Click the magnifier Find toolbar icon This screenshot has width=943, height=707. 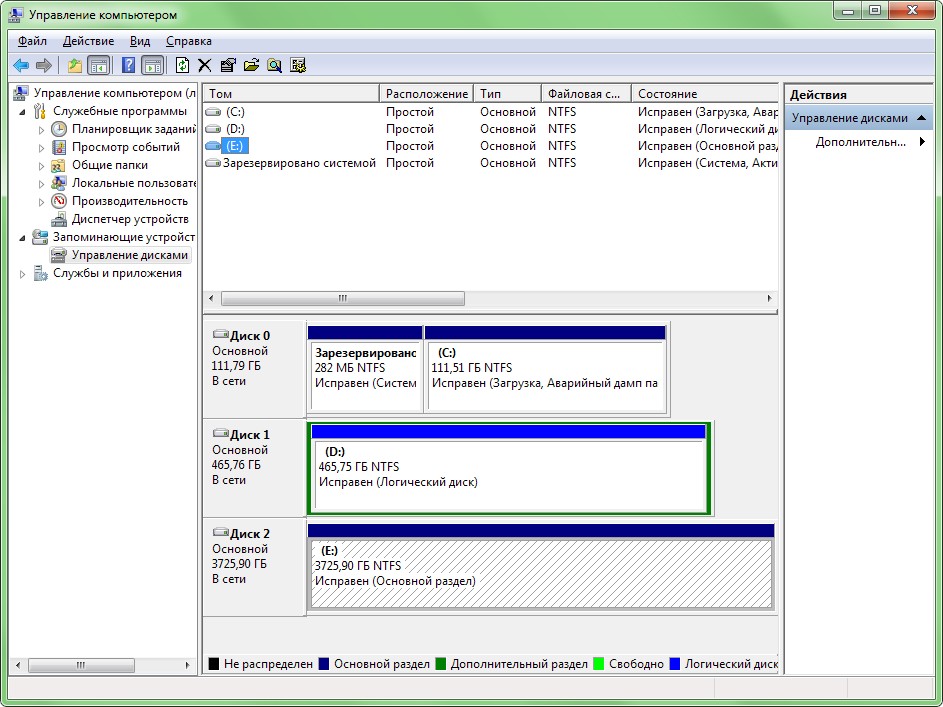click(x=274, y=65)
